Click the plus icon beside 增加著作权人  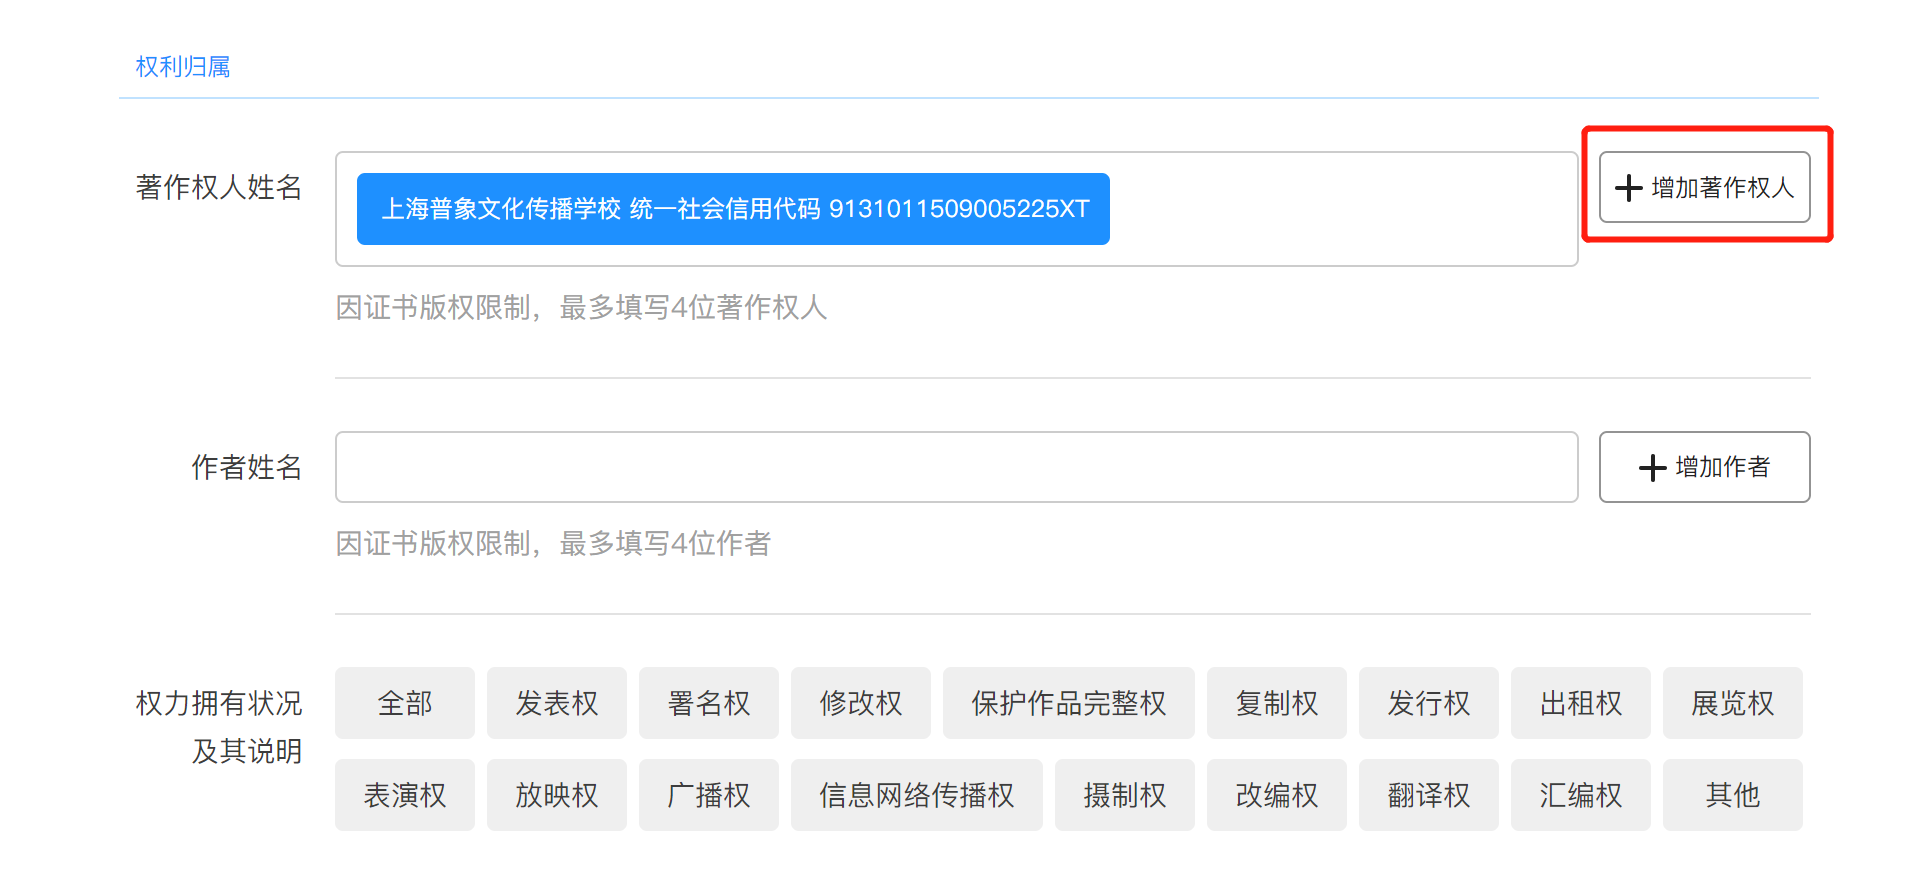1628,188
